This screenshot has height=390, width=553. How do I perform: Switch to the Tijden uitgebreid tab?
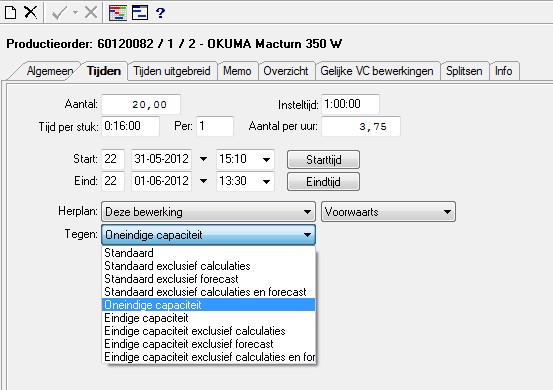point(172,71)
